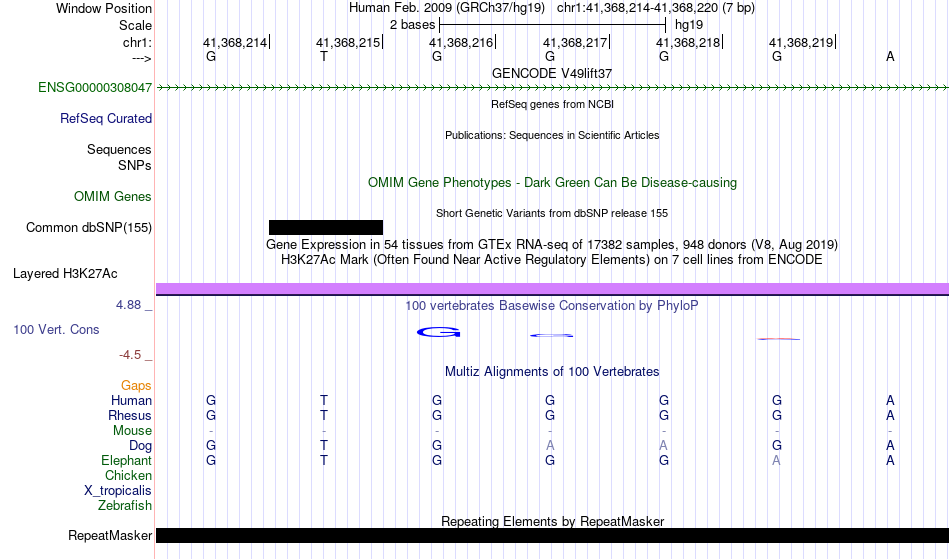Screen dimensions: 950x559
Task: Click the Elephant species row label
Action: coord(126,460)
